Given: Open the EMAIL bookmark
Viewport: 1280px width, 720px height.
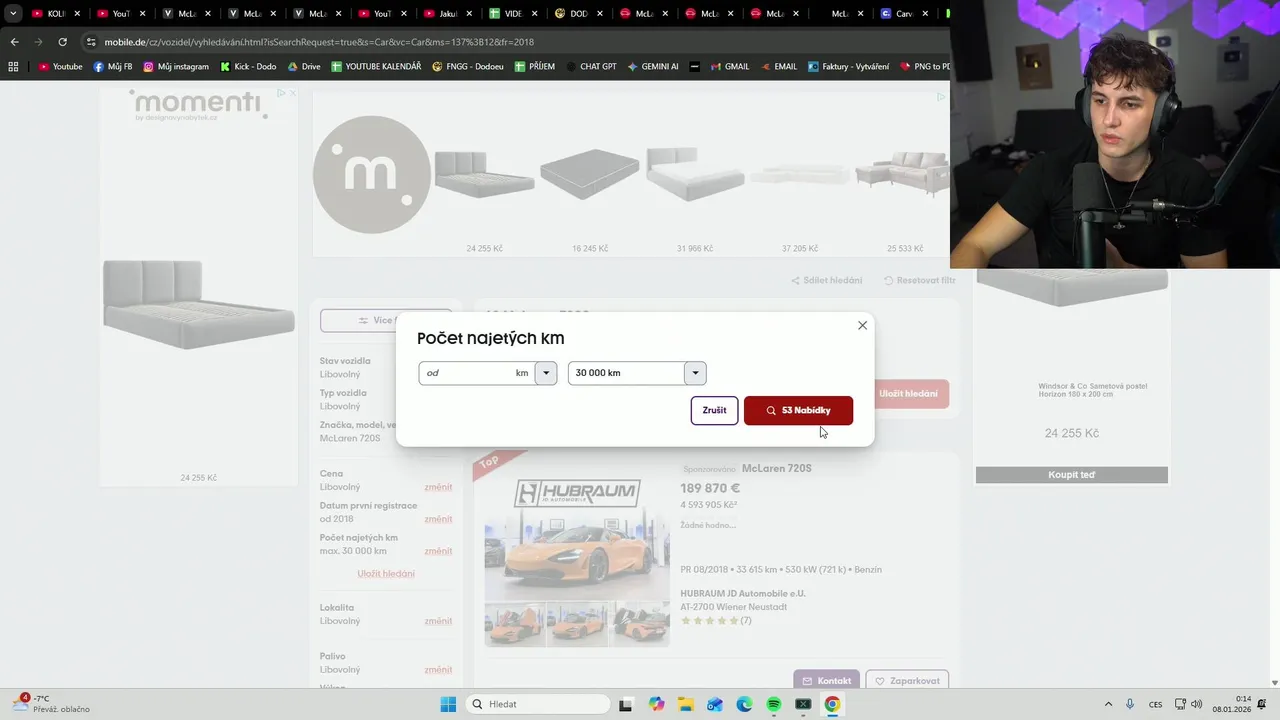Looking at the screenshot, I should (778, 66).
